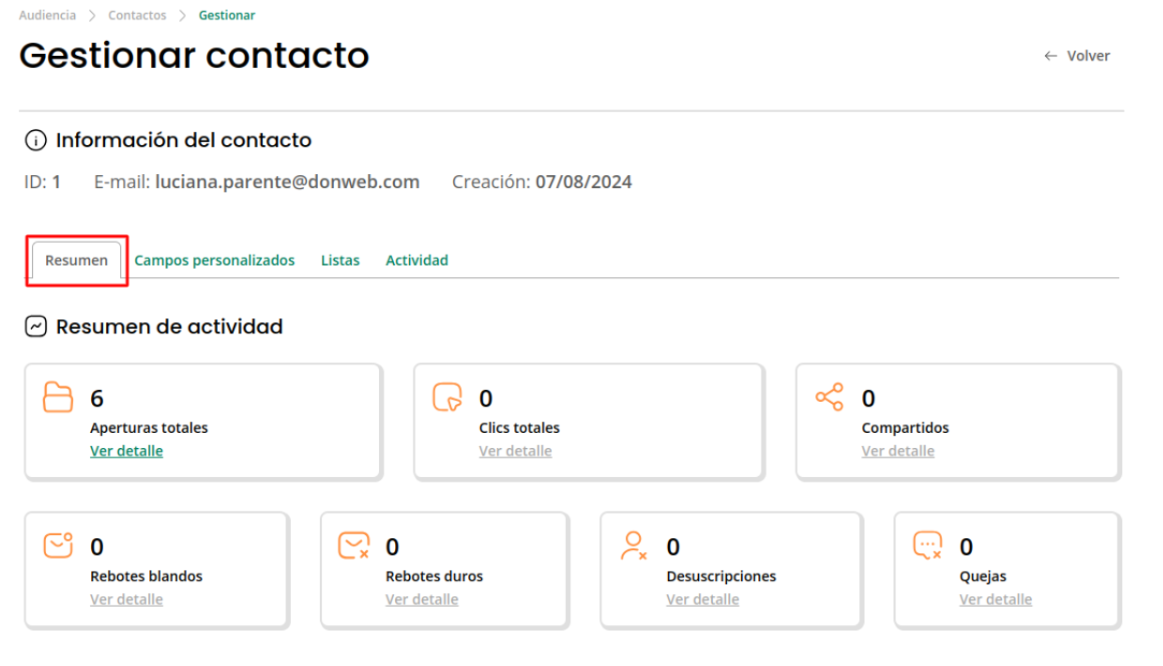Open Ver detalle under Quejas
This screenshot has height=666, width=1163.
click(996, 599)
